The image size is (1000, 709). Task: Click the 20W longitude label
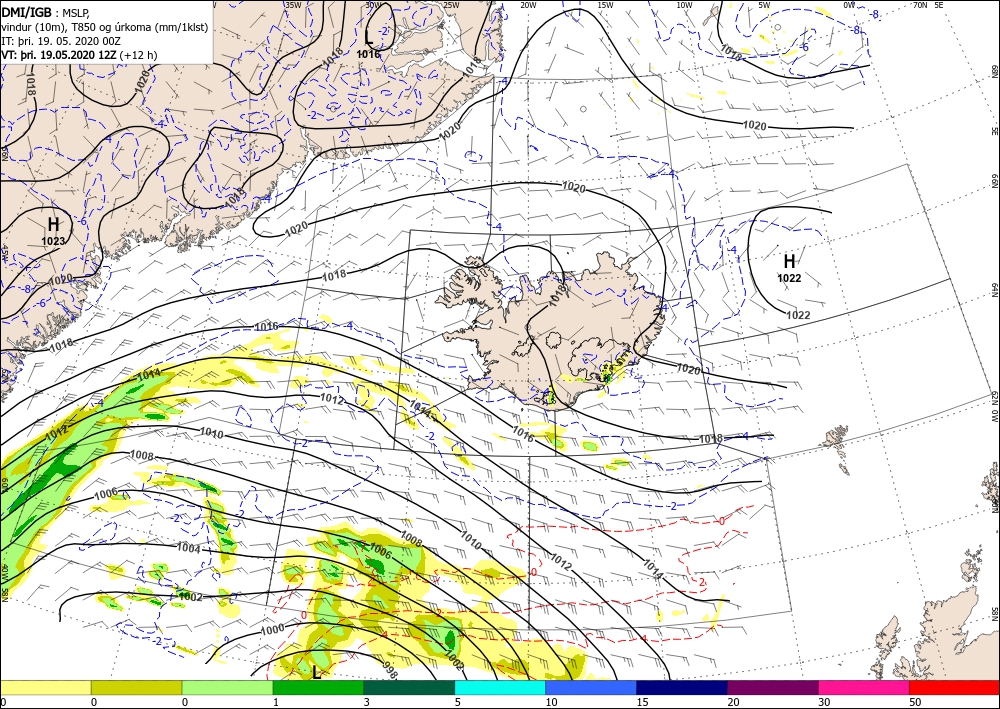click(x=528, y=5)
